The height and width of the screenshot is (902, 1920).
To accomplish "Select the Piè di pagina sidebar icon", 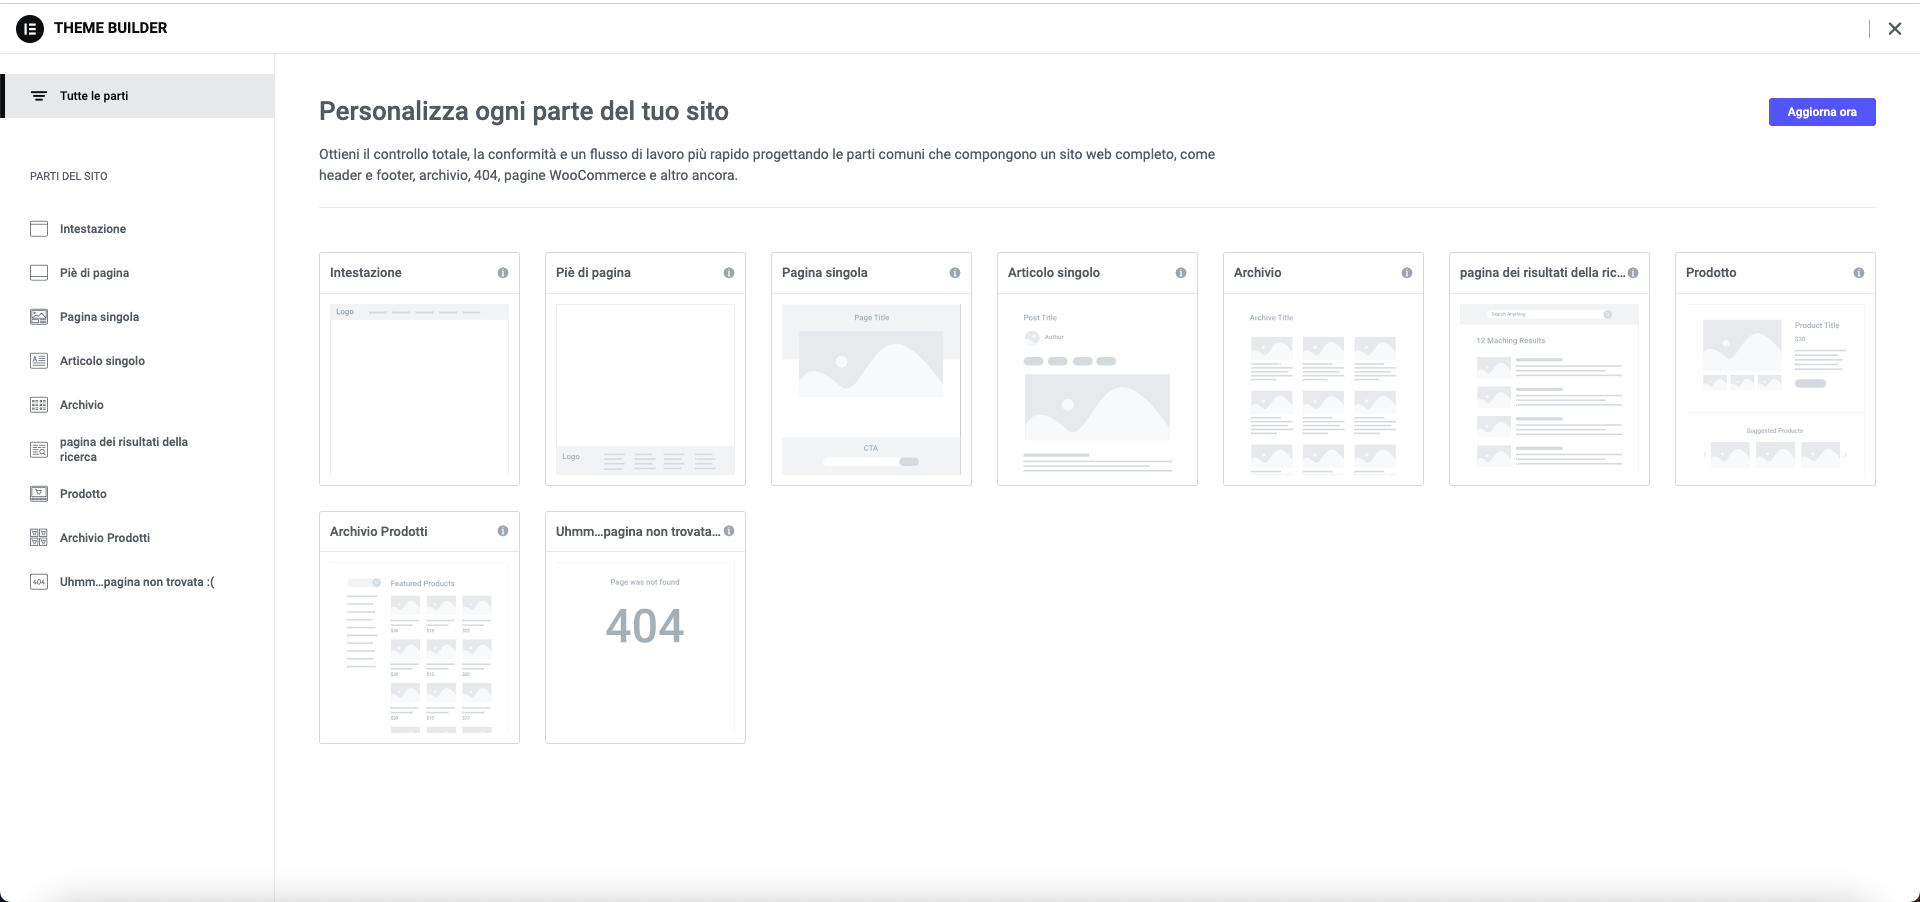I will pyautogui.click(x=39, y=273).
